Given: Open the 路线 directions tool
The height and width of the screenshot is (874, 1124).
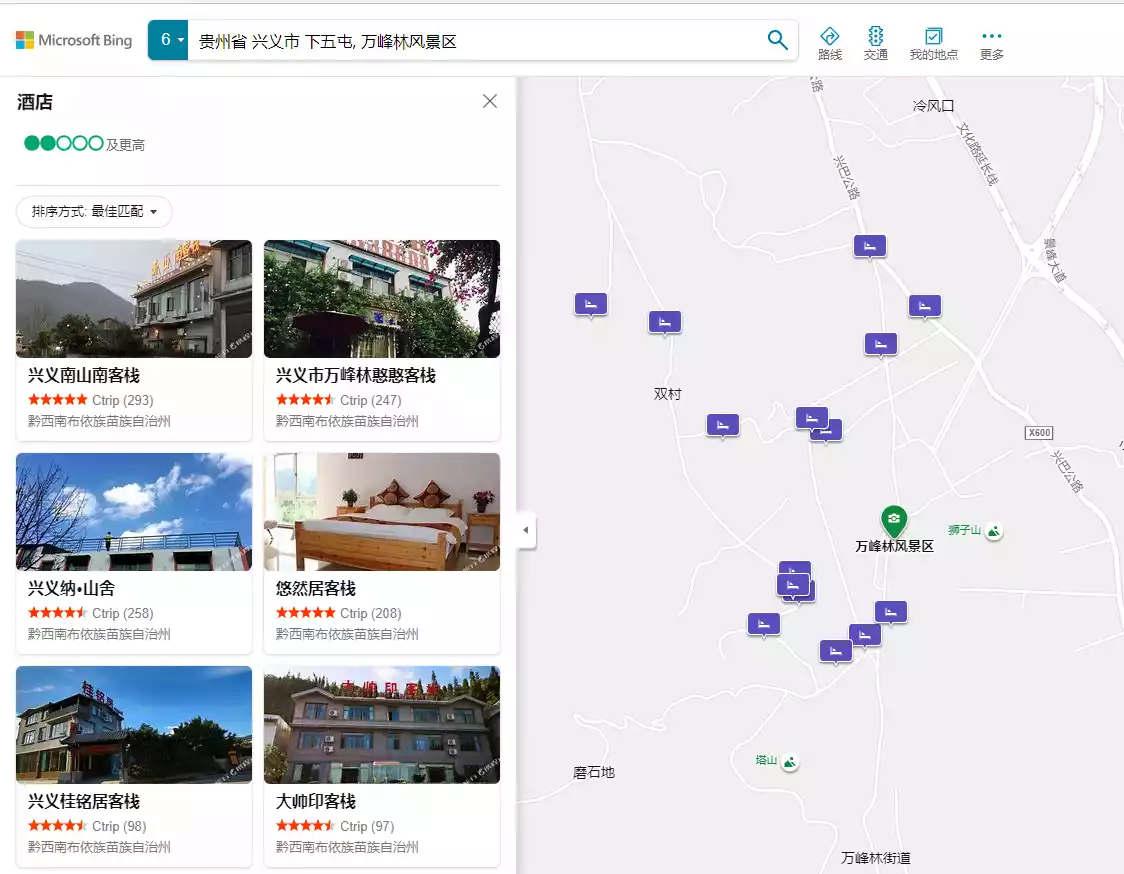Looking at the screenshot, I should point(829,43).
